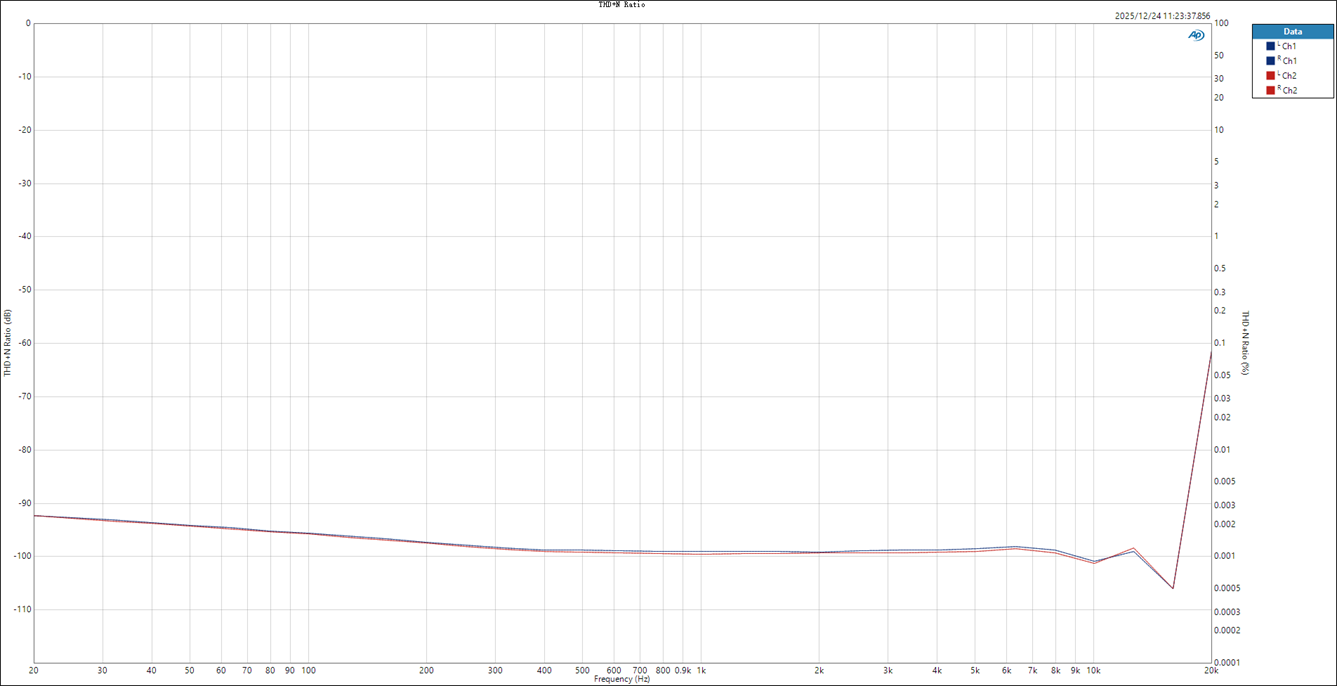This screenshot has height=686, width=1337.
Task: Click the 2k frequency tick
Action: tap(819, 670)
